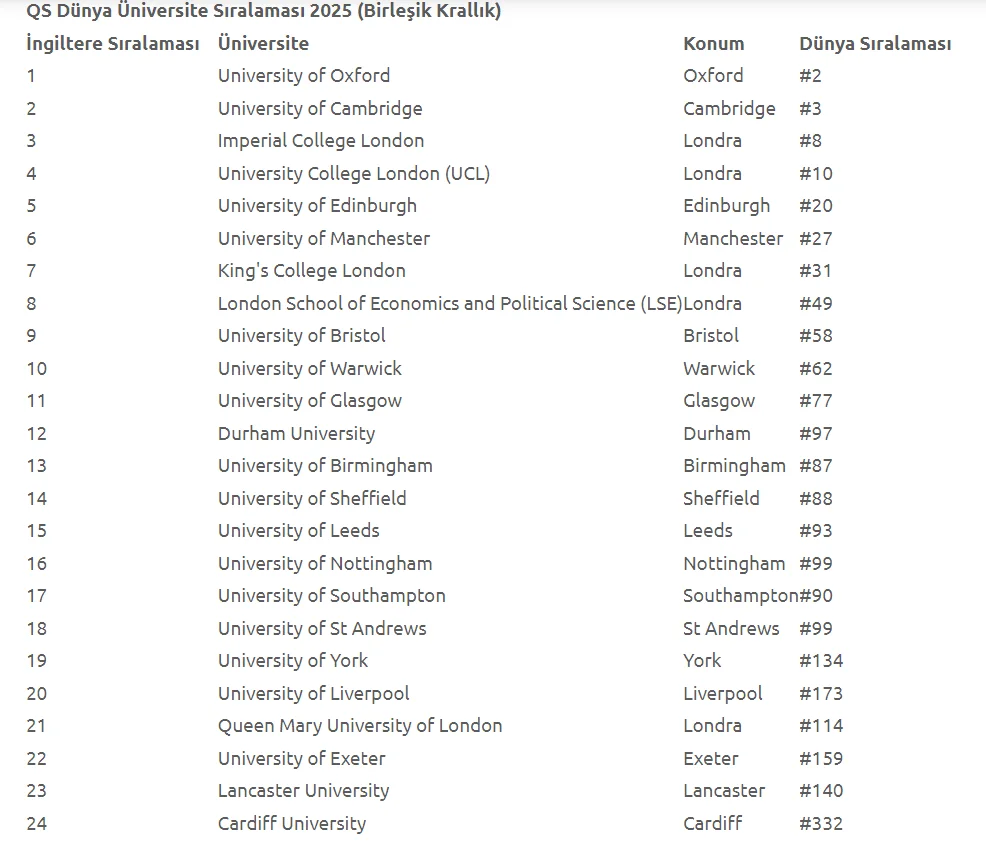The image size is (986, 841).
Task: Click Lancaster University name
Action: (x=303, y=791)
